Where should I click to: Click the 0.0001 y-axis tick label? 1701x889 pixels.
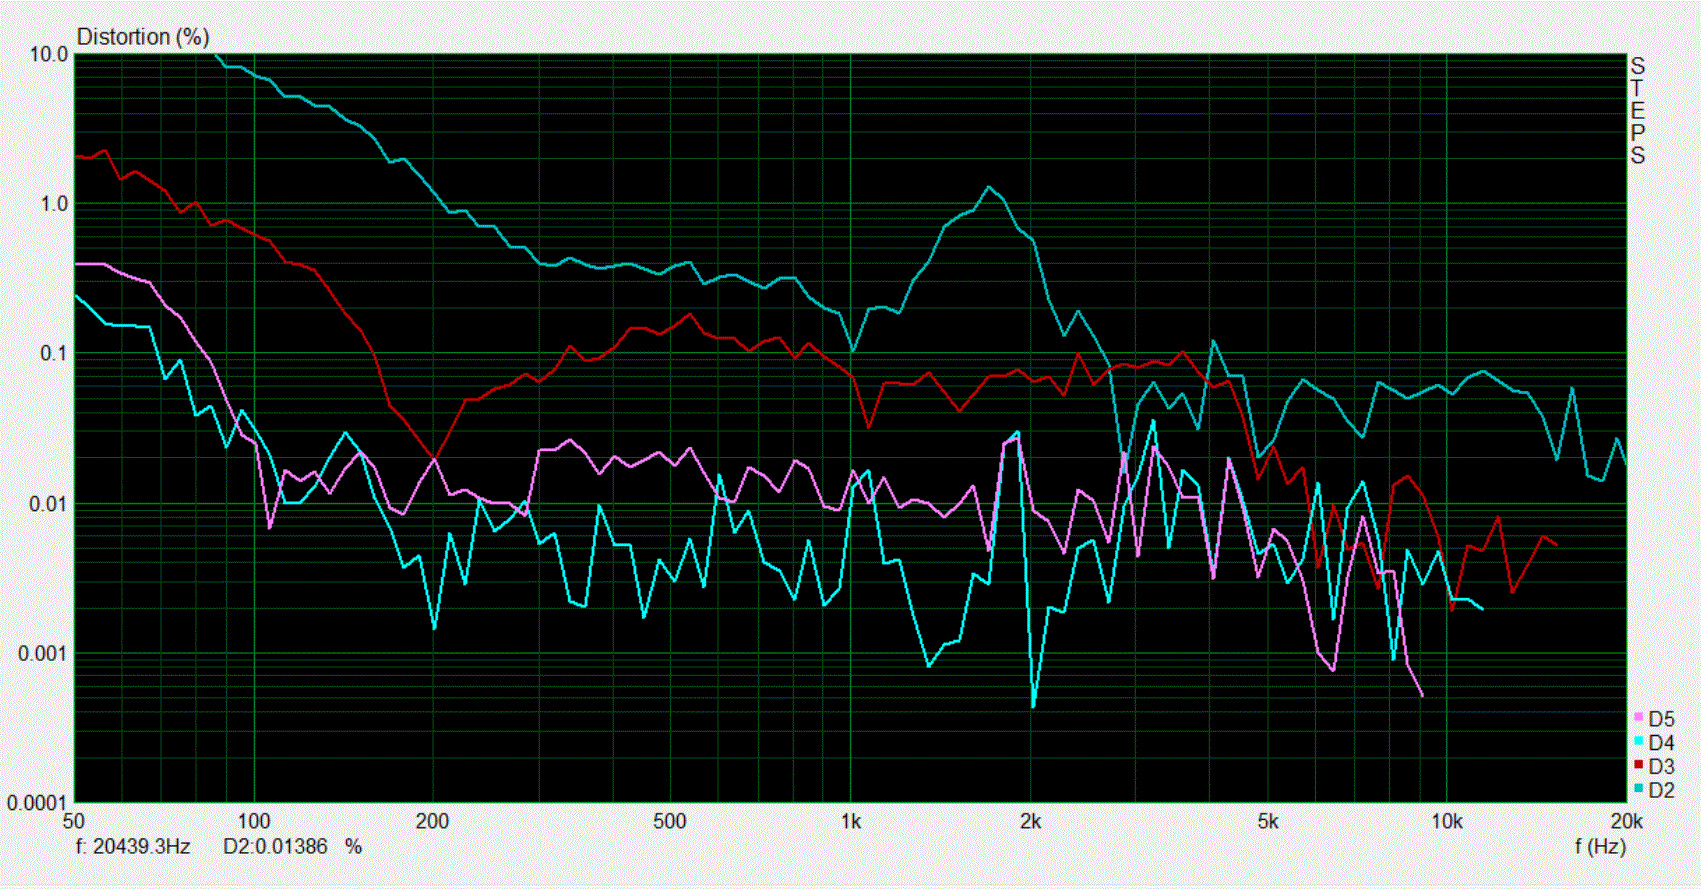[x=38, y=803]
